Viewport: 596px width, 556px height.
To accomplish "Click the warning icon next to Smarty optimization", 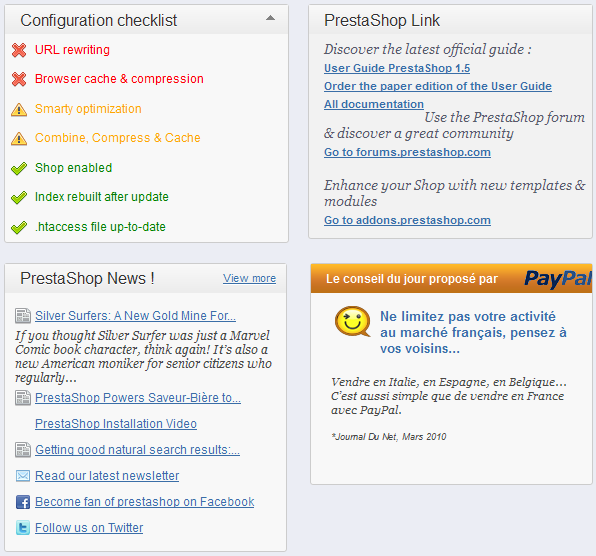I will click(19, 109).
